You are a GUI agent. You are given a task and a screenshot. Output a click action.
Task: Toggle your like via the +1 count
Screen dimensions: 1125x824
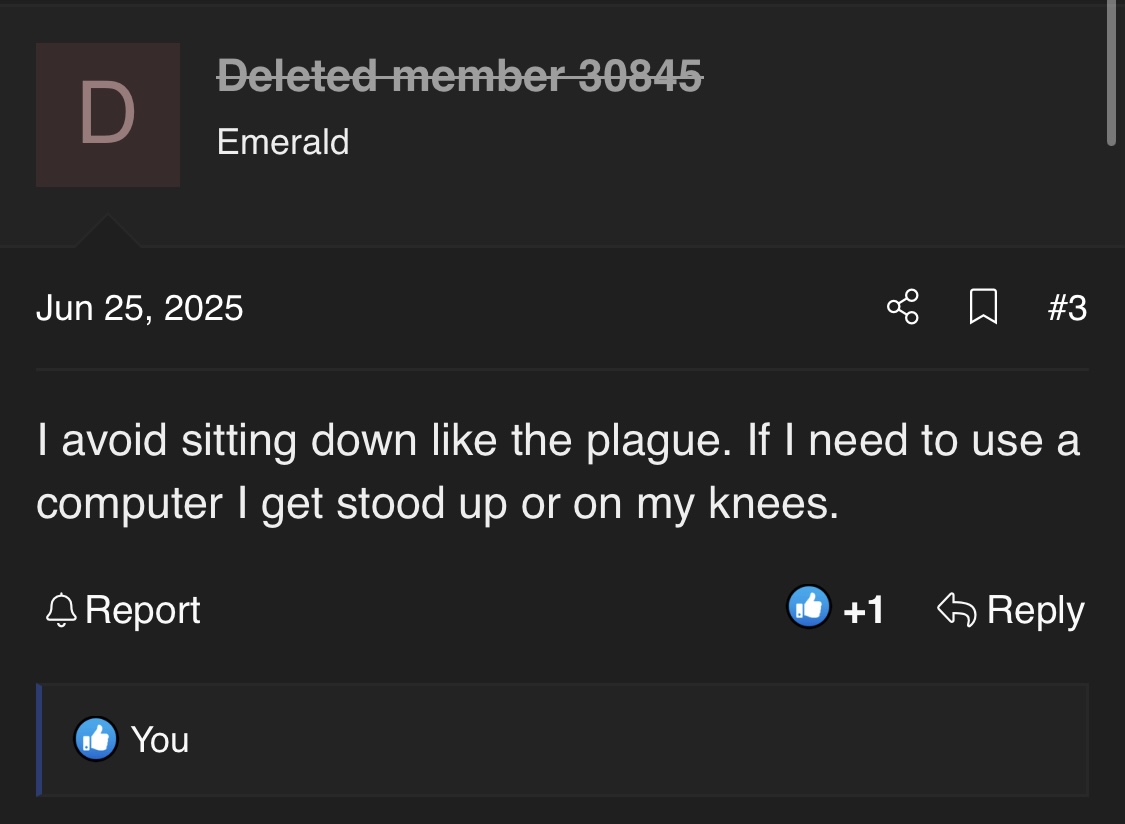864,610
